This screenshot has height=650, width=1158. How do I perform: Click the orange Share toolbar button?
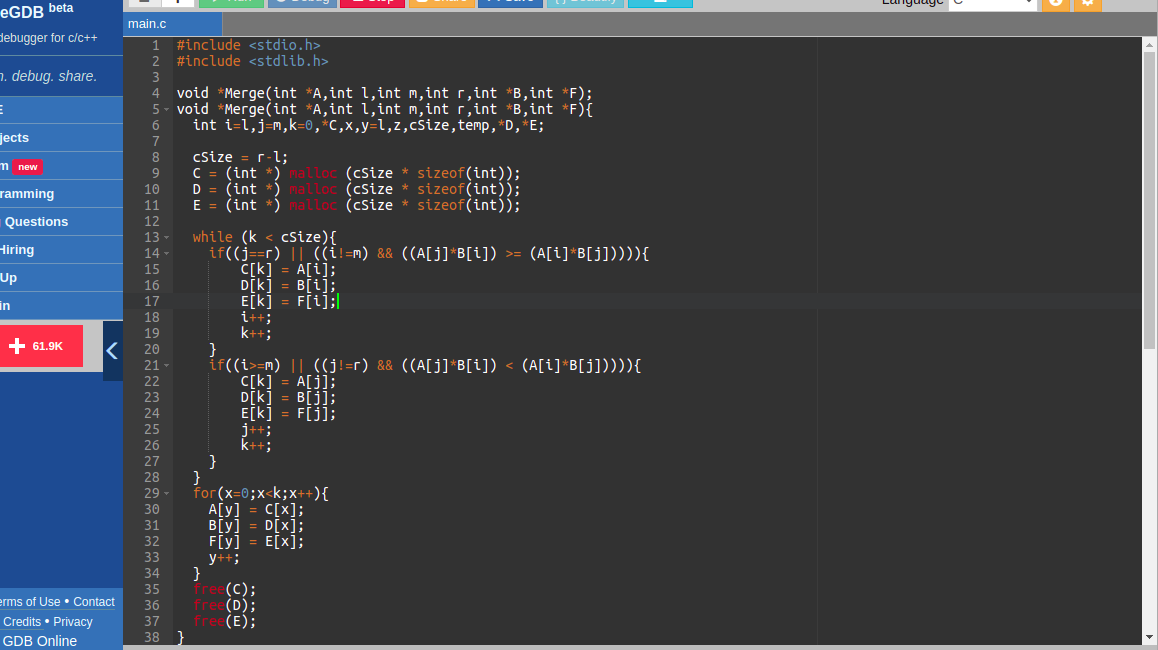(x=442, y=2)
